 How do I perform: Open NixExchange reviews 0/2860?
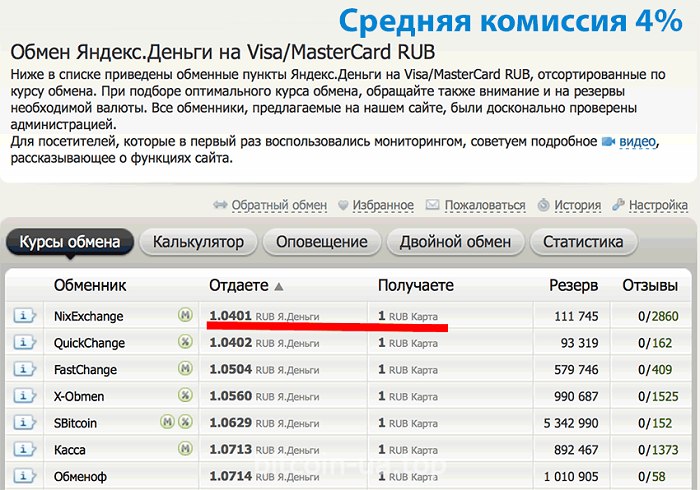tap(658, 316)
